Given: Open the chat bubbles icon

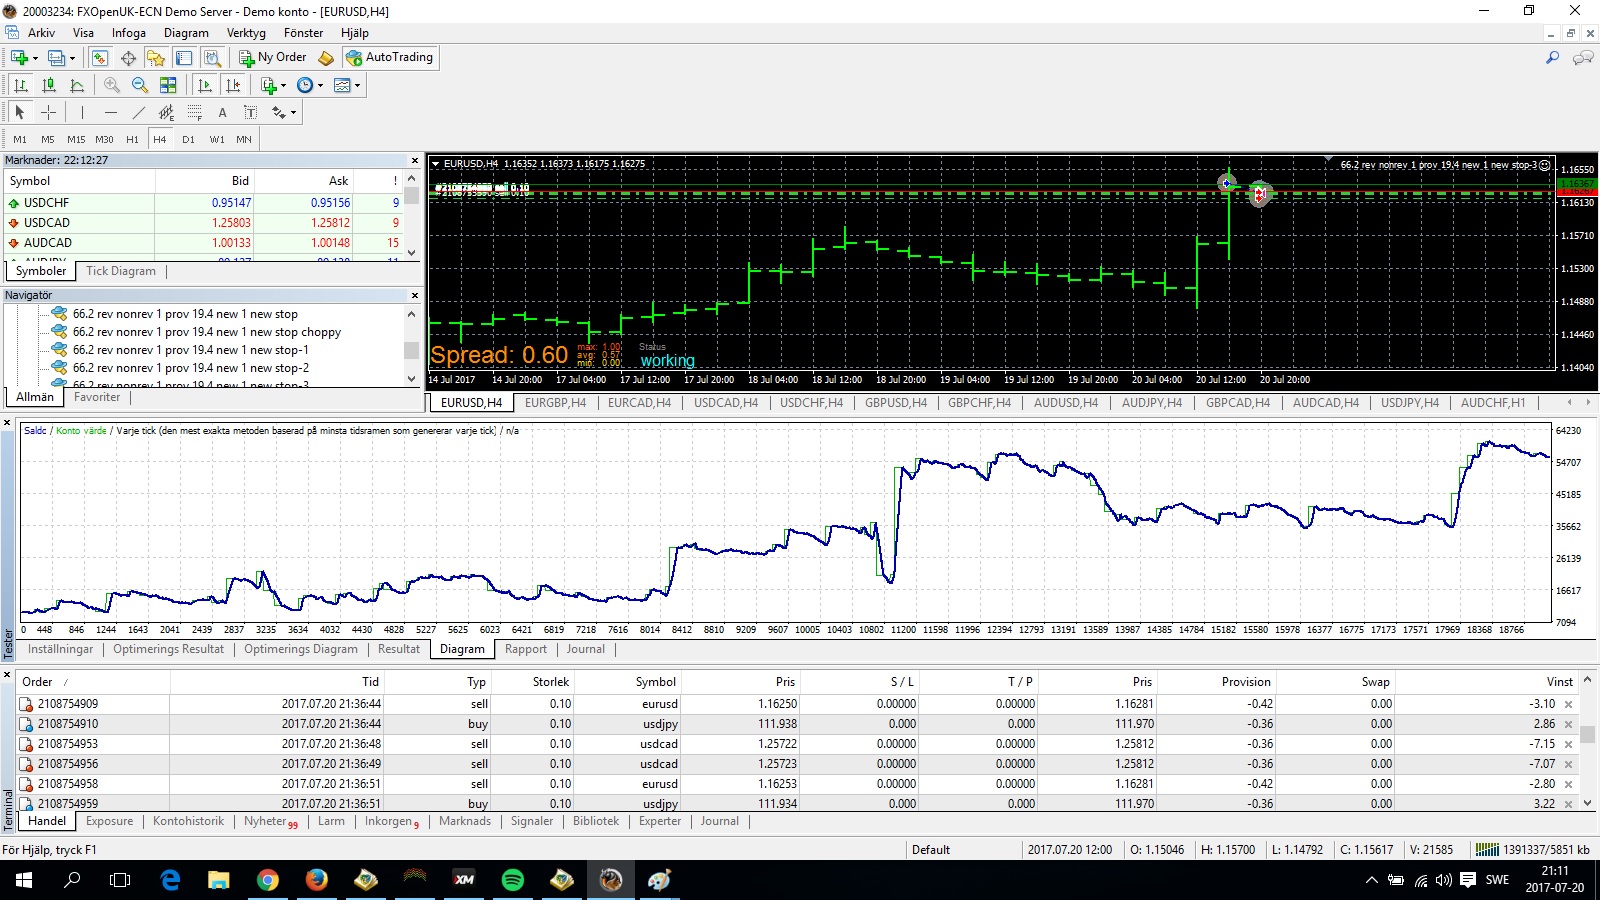Looking at the screenshot, I should (1583, 58).
